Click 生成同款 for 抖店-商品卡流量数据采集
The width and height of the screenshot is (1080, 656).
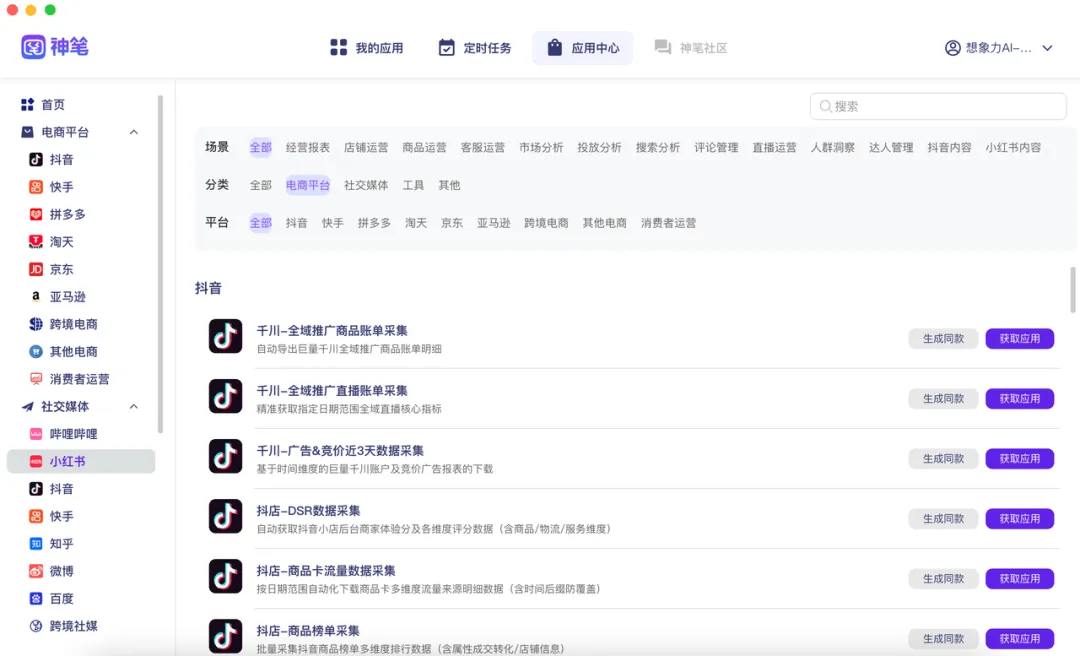pyautogui.click(x=944, y=579)
